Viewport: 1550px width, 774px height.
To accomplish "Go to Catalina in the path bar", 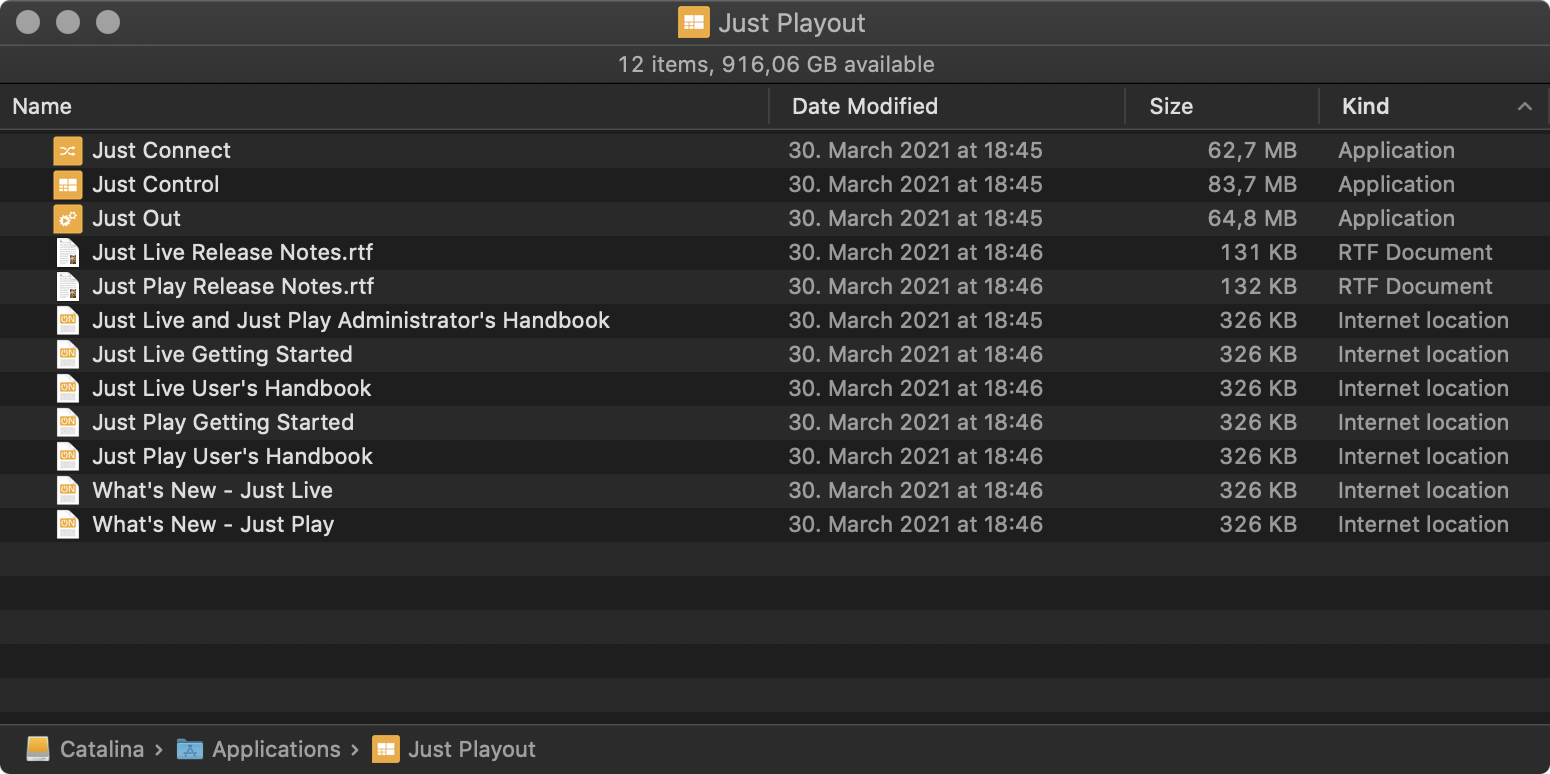I will click(x=102, y=749).
